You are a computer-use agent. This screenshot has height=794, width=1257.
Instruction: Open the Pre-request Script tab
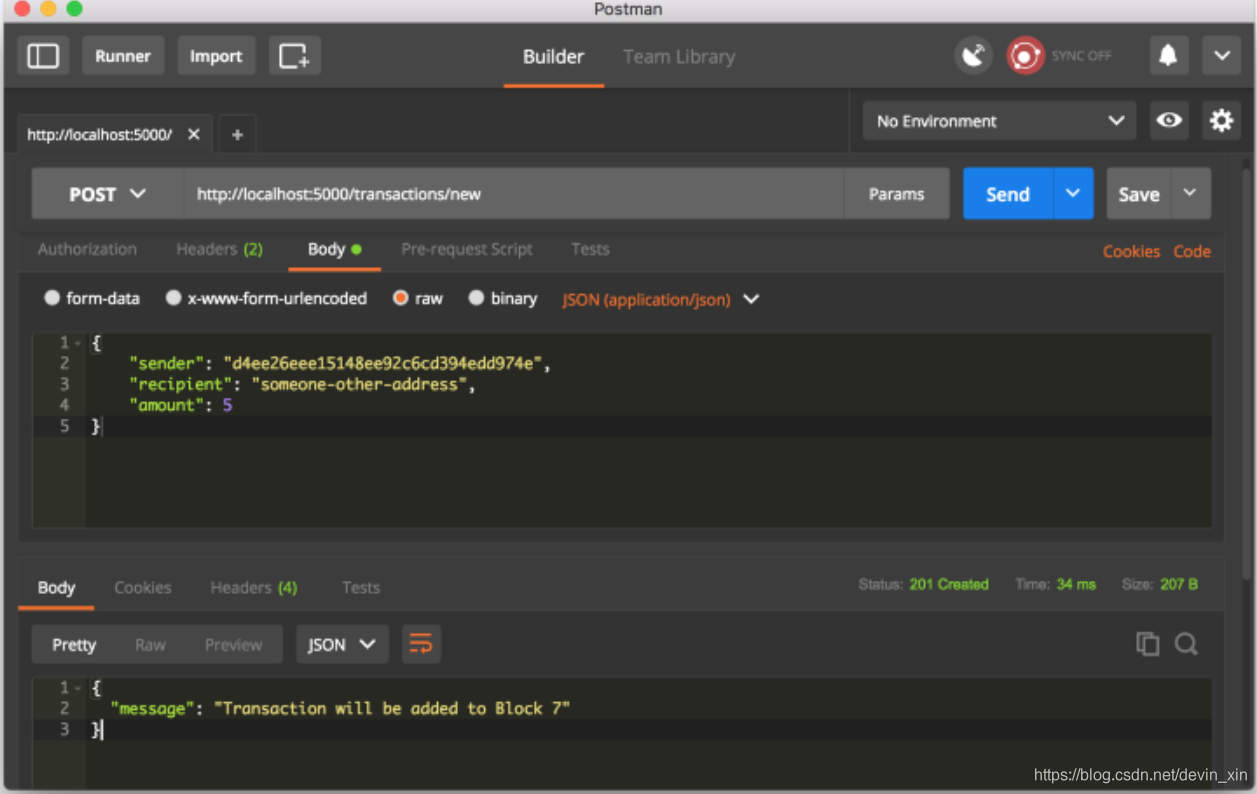pyautogui.click(x=467, y=249)
